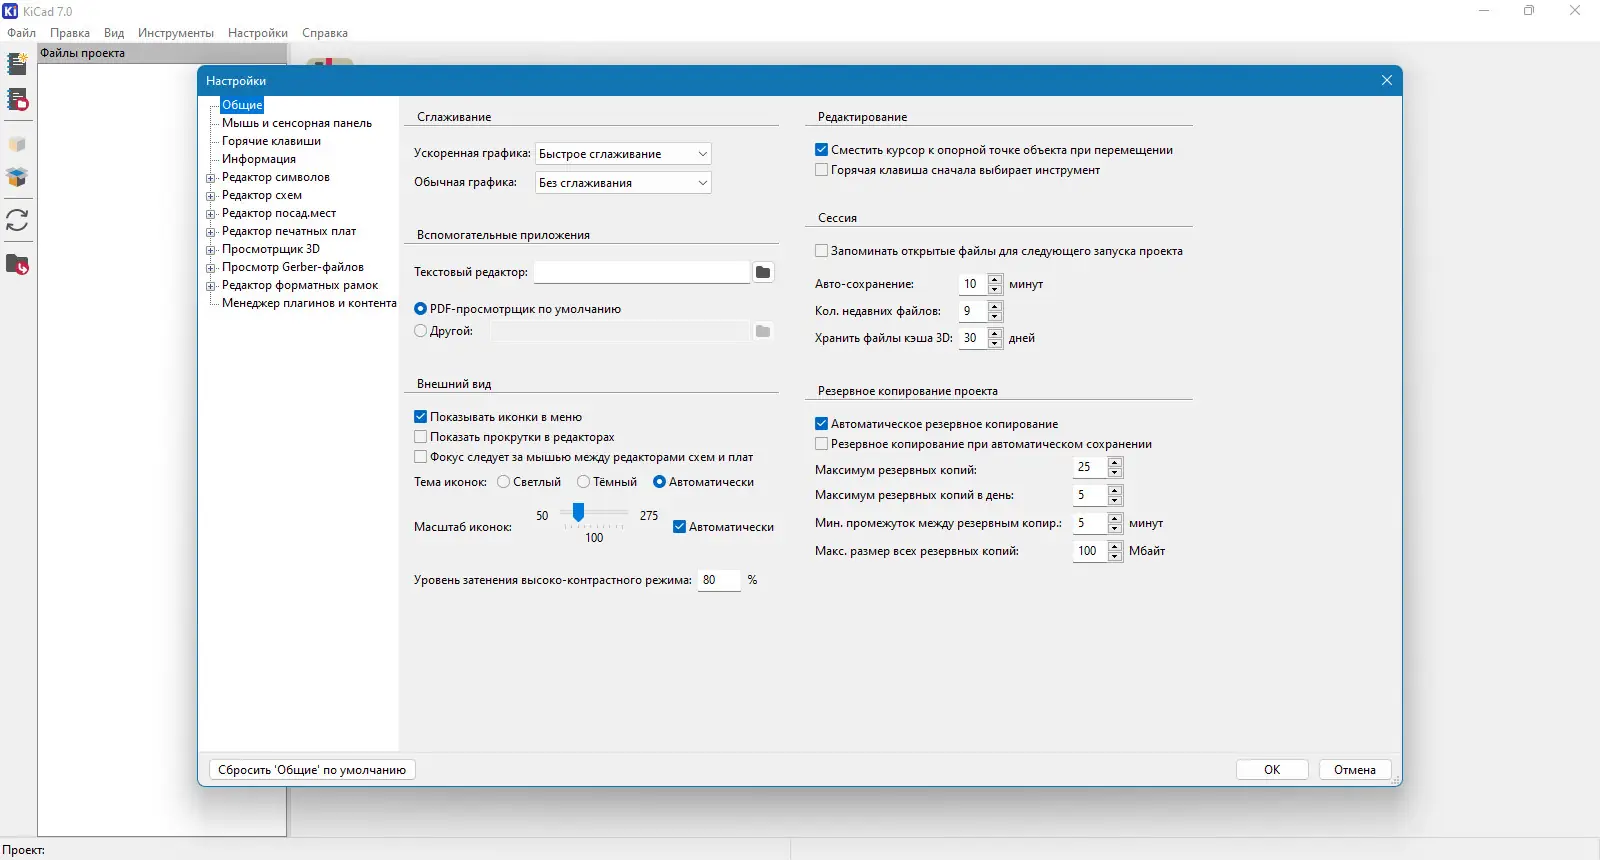
Task: Select PDF-просмотрщик по умолчанию radio button
Action: pyautogui.click(x=420, y=309)
